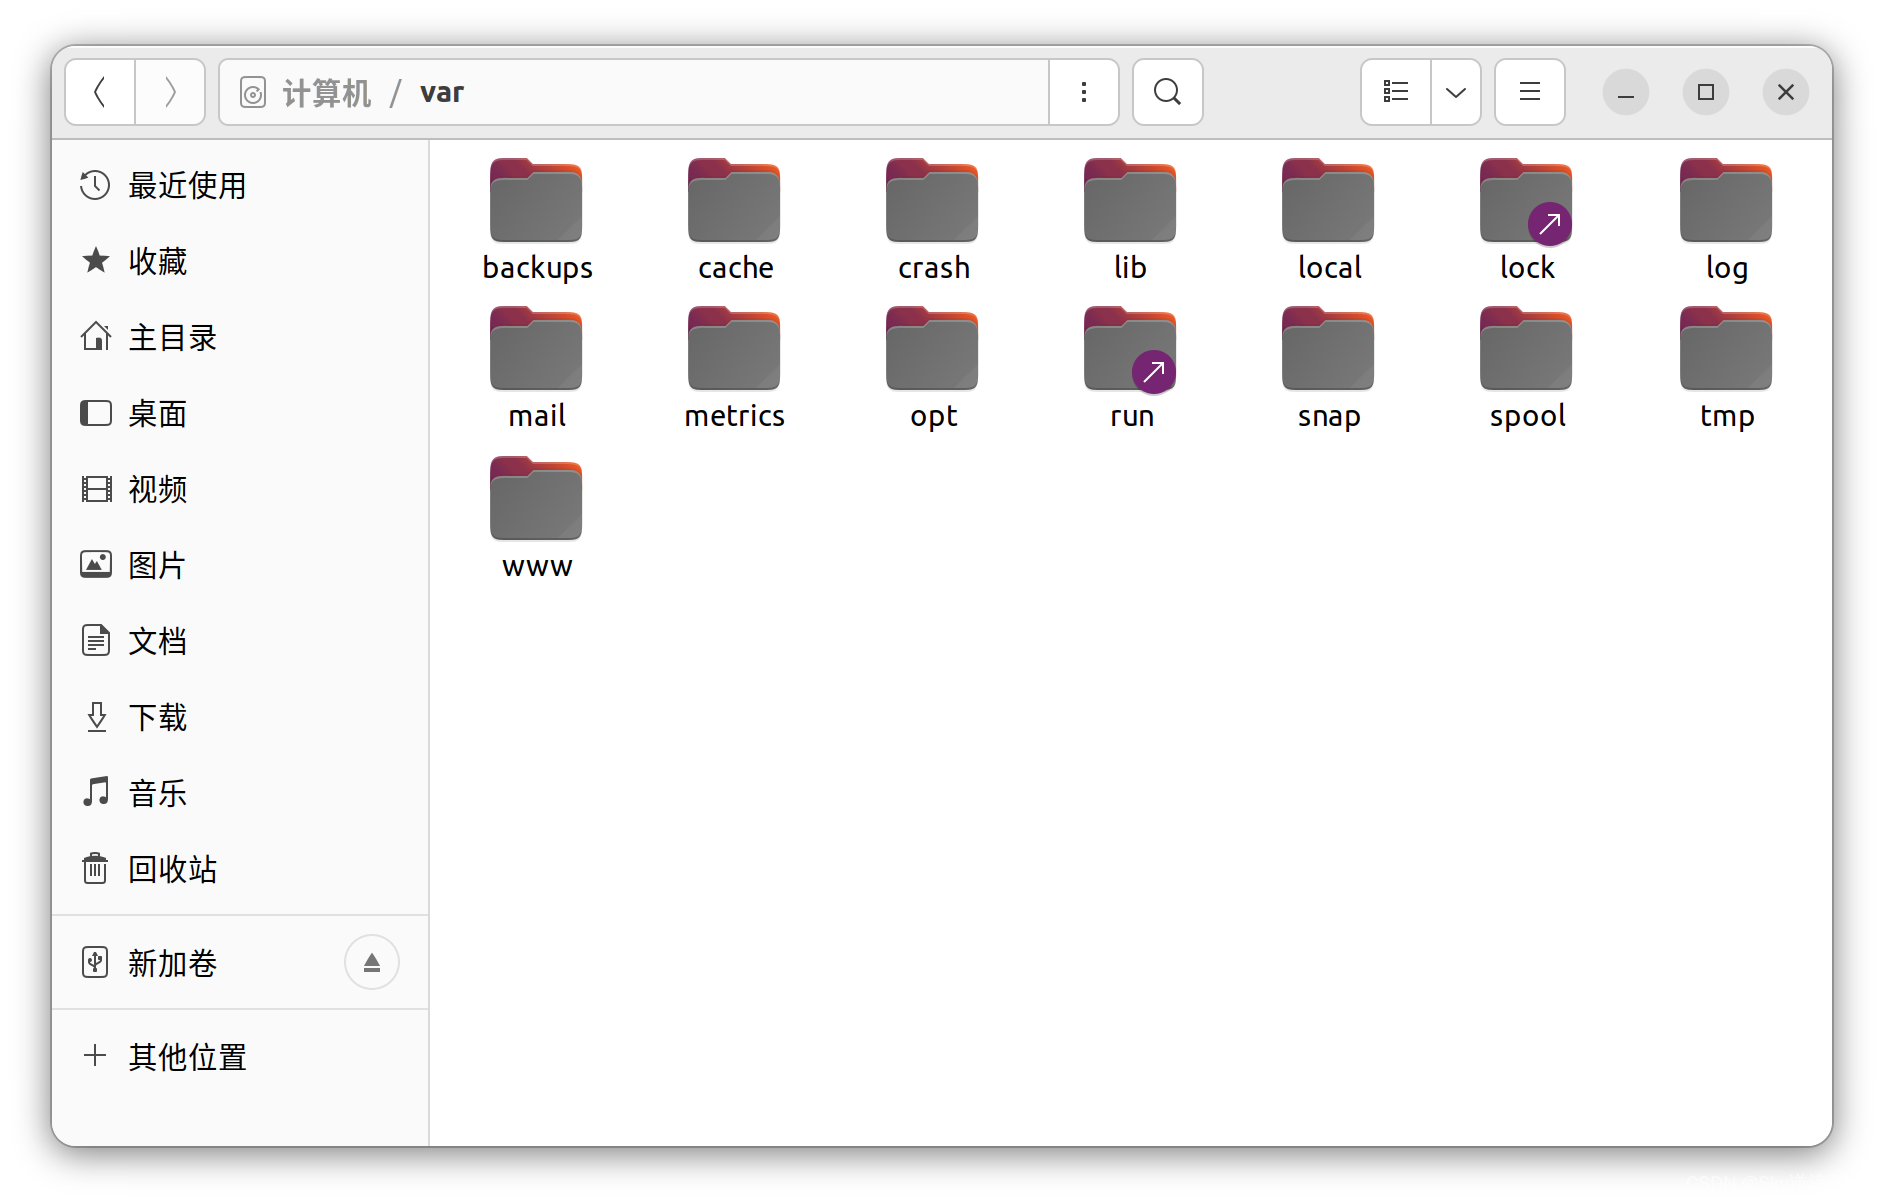Eject the 新加卷 volume
This screenshot has width=1884, height=1204.
(371, 961)
